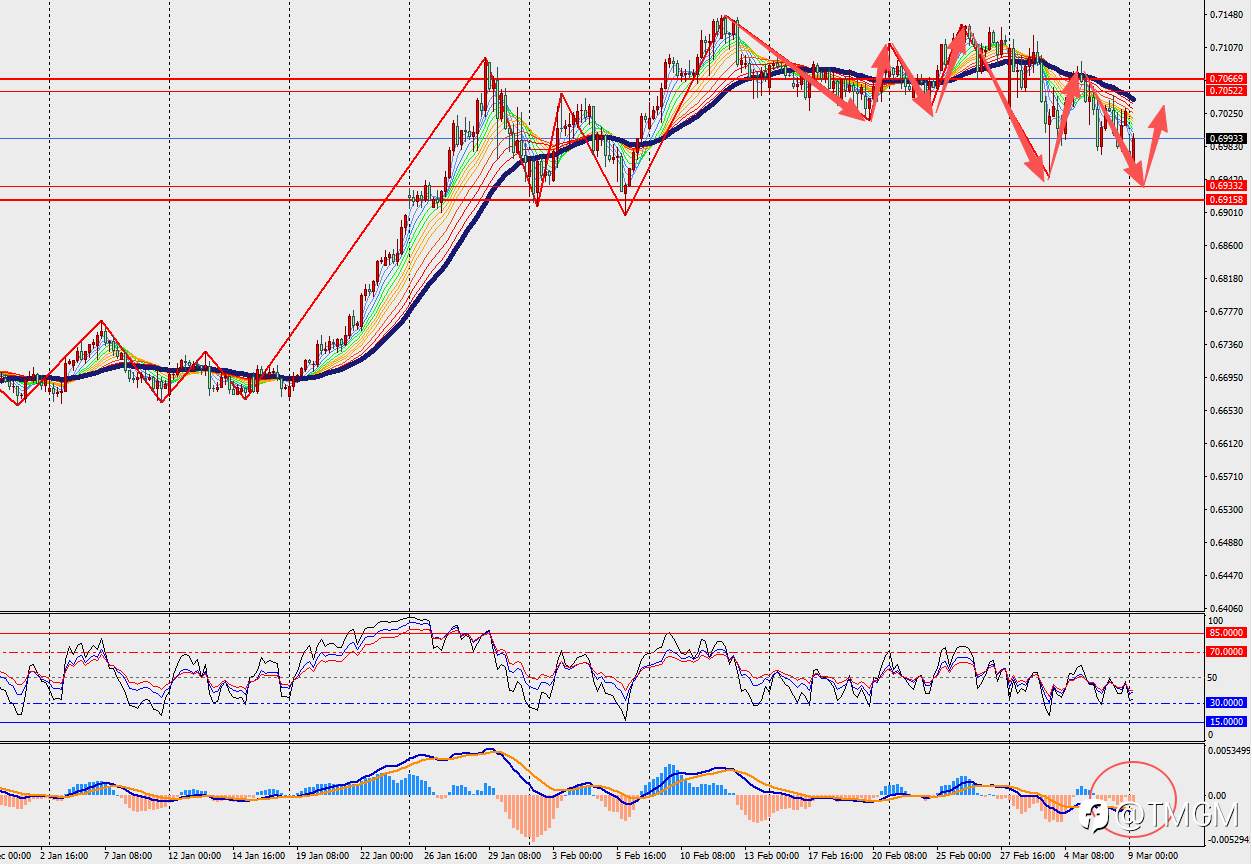Viewport: 1252px width, 864px height.
Task: Click the 0.70522 red price level label
Action: (1225, 90)
